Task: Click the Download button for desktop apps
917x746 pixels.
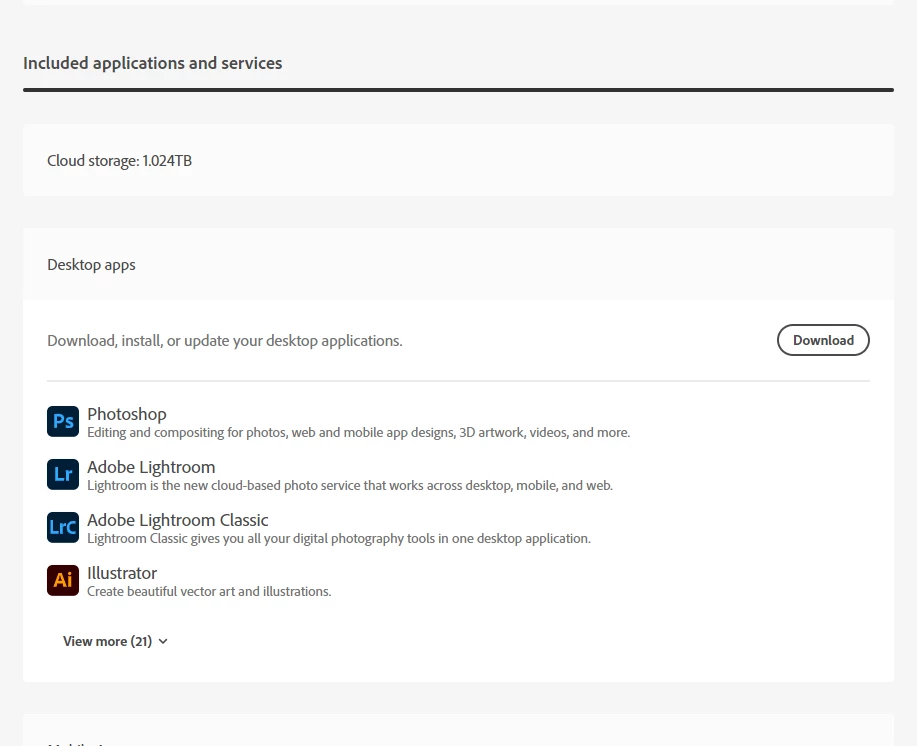Action: click(823, 340)
